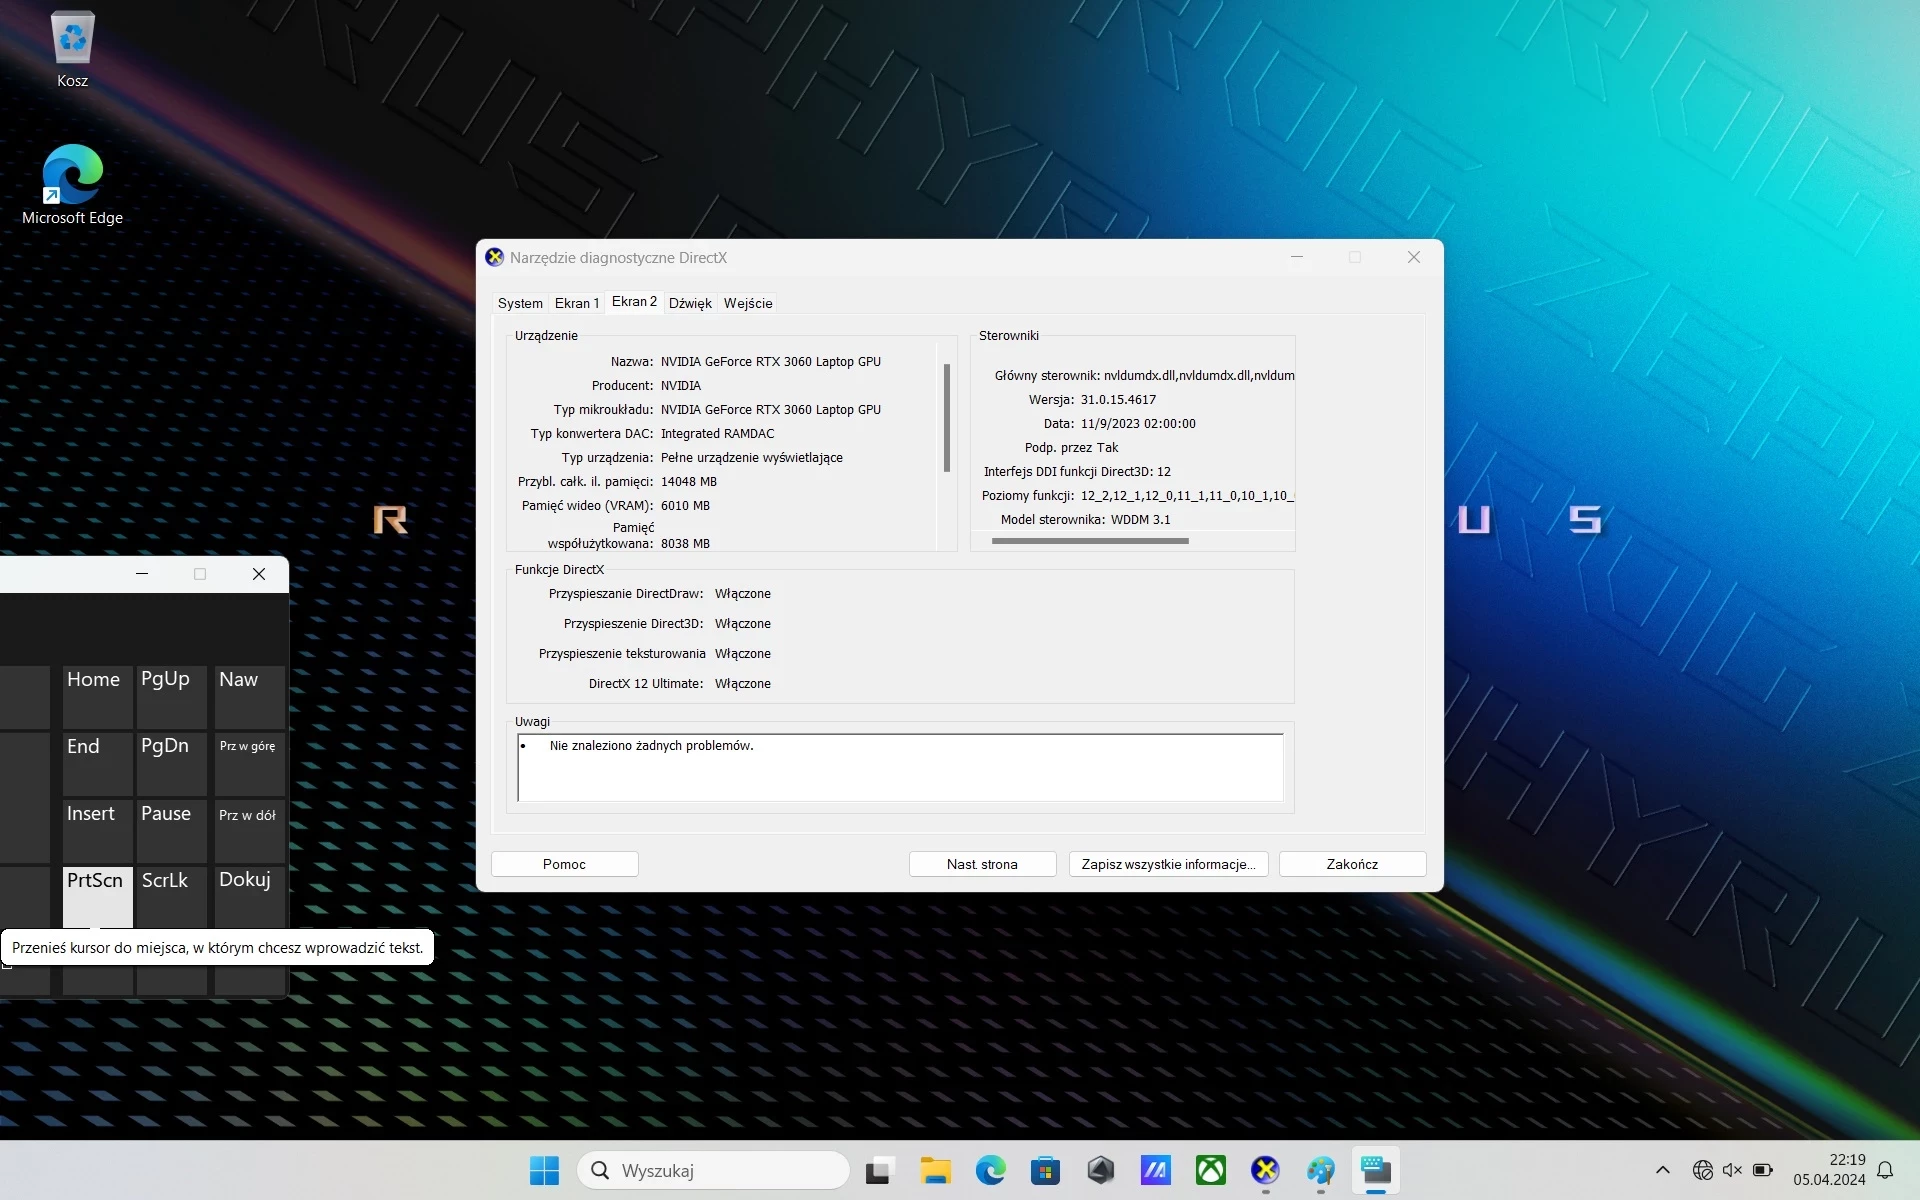
Task: Show hidden system tray icons
Action: (x=1662, y=1170)
